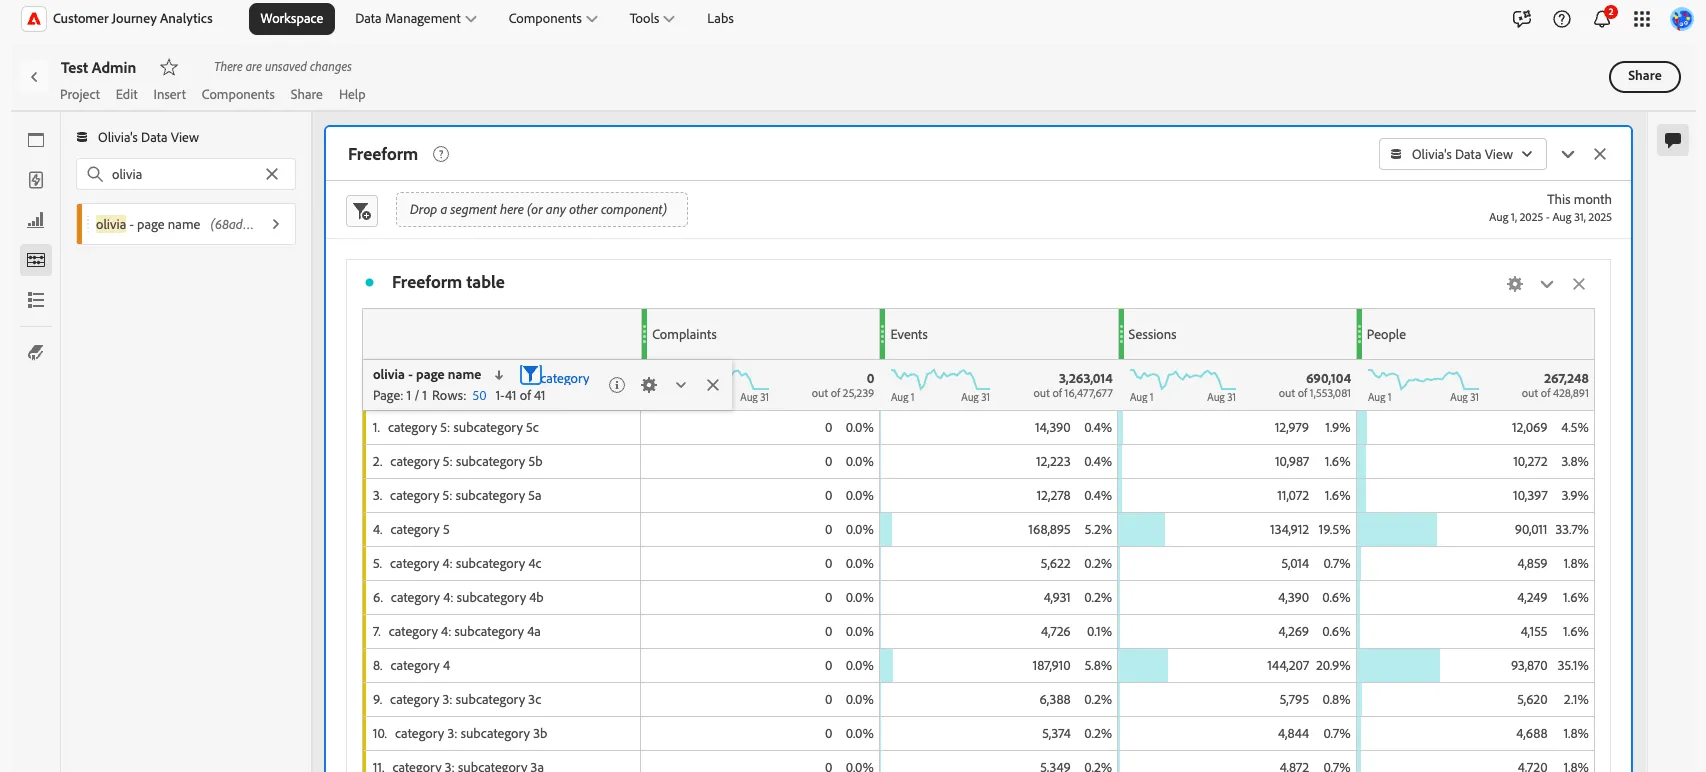This screenshot has height=772, width=1706.
Task: Open the Components icon in left rail
Action: coord(36,260)
